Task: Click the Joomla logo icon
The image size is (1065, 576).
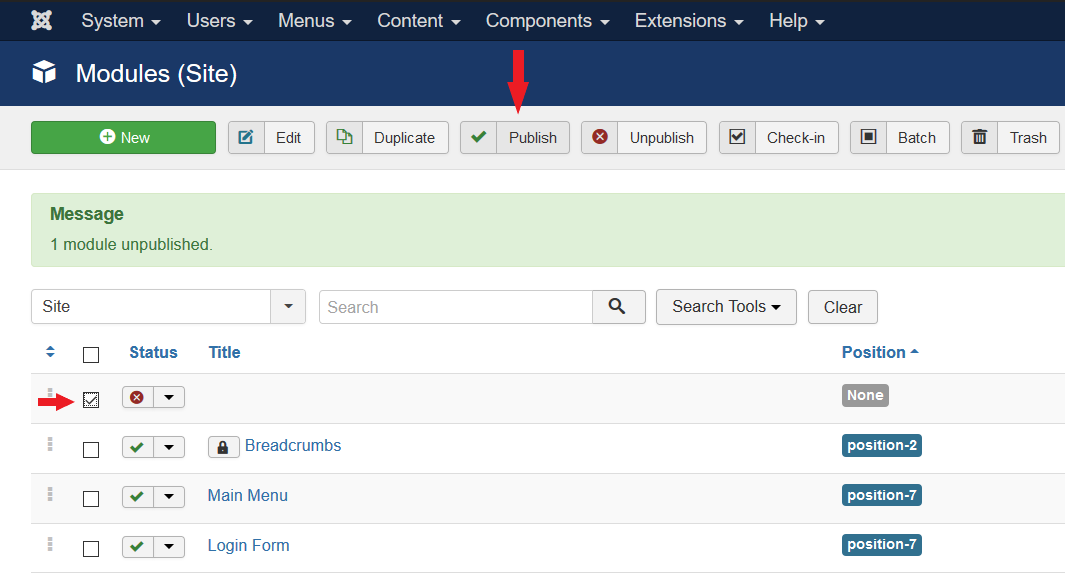Action: [42, 20]
